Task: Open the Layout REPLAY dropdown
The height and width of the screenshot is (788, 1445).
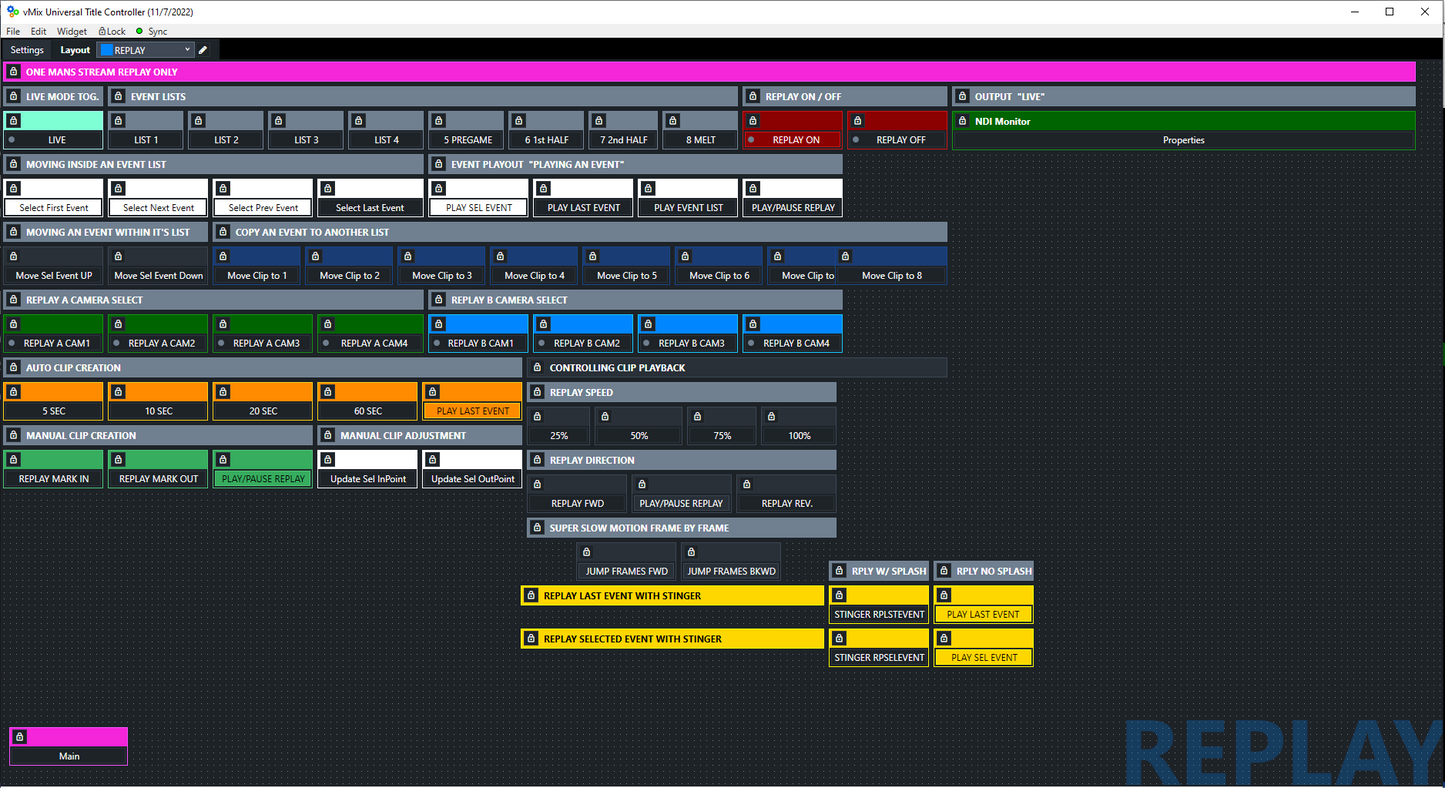Action: point(145,50)
